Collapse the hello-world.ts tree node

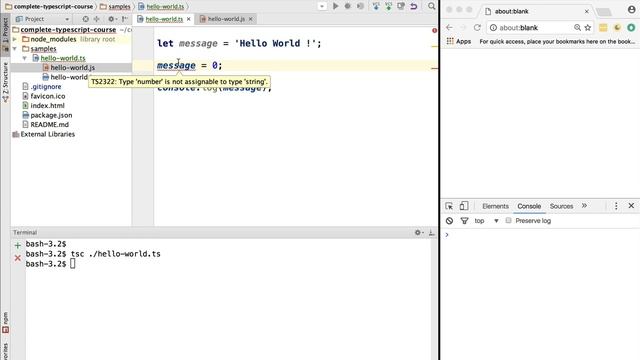[24, 58]
